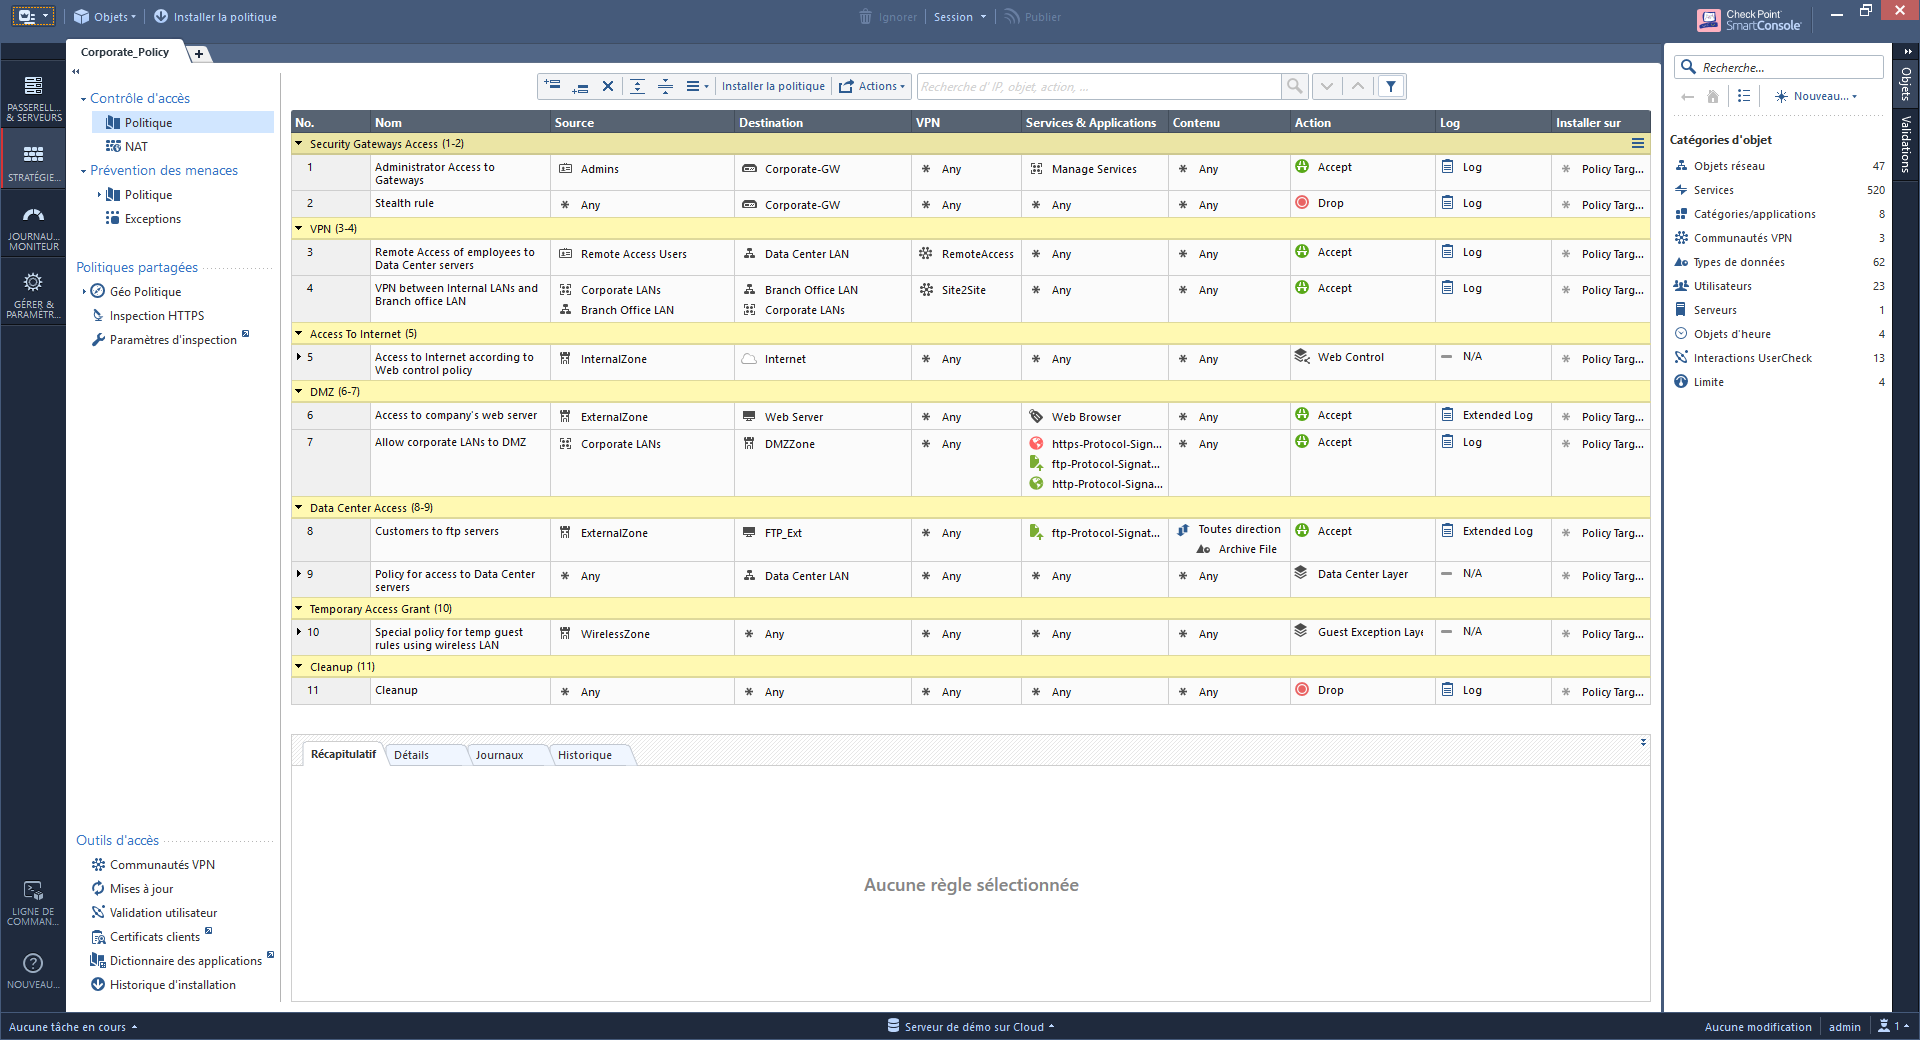The width and height of the screenshot is (1920, 1040).
Task: Add rule below icon in toolbar
Action: click(580, 86)
